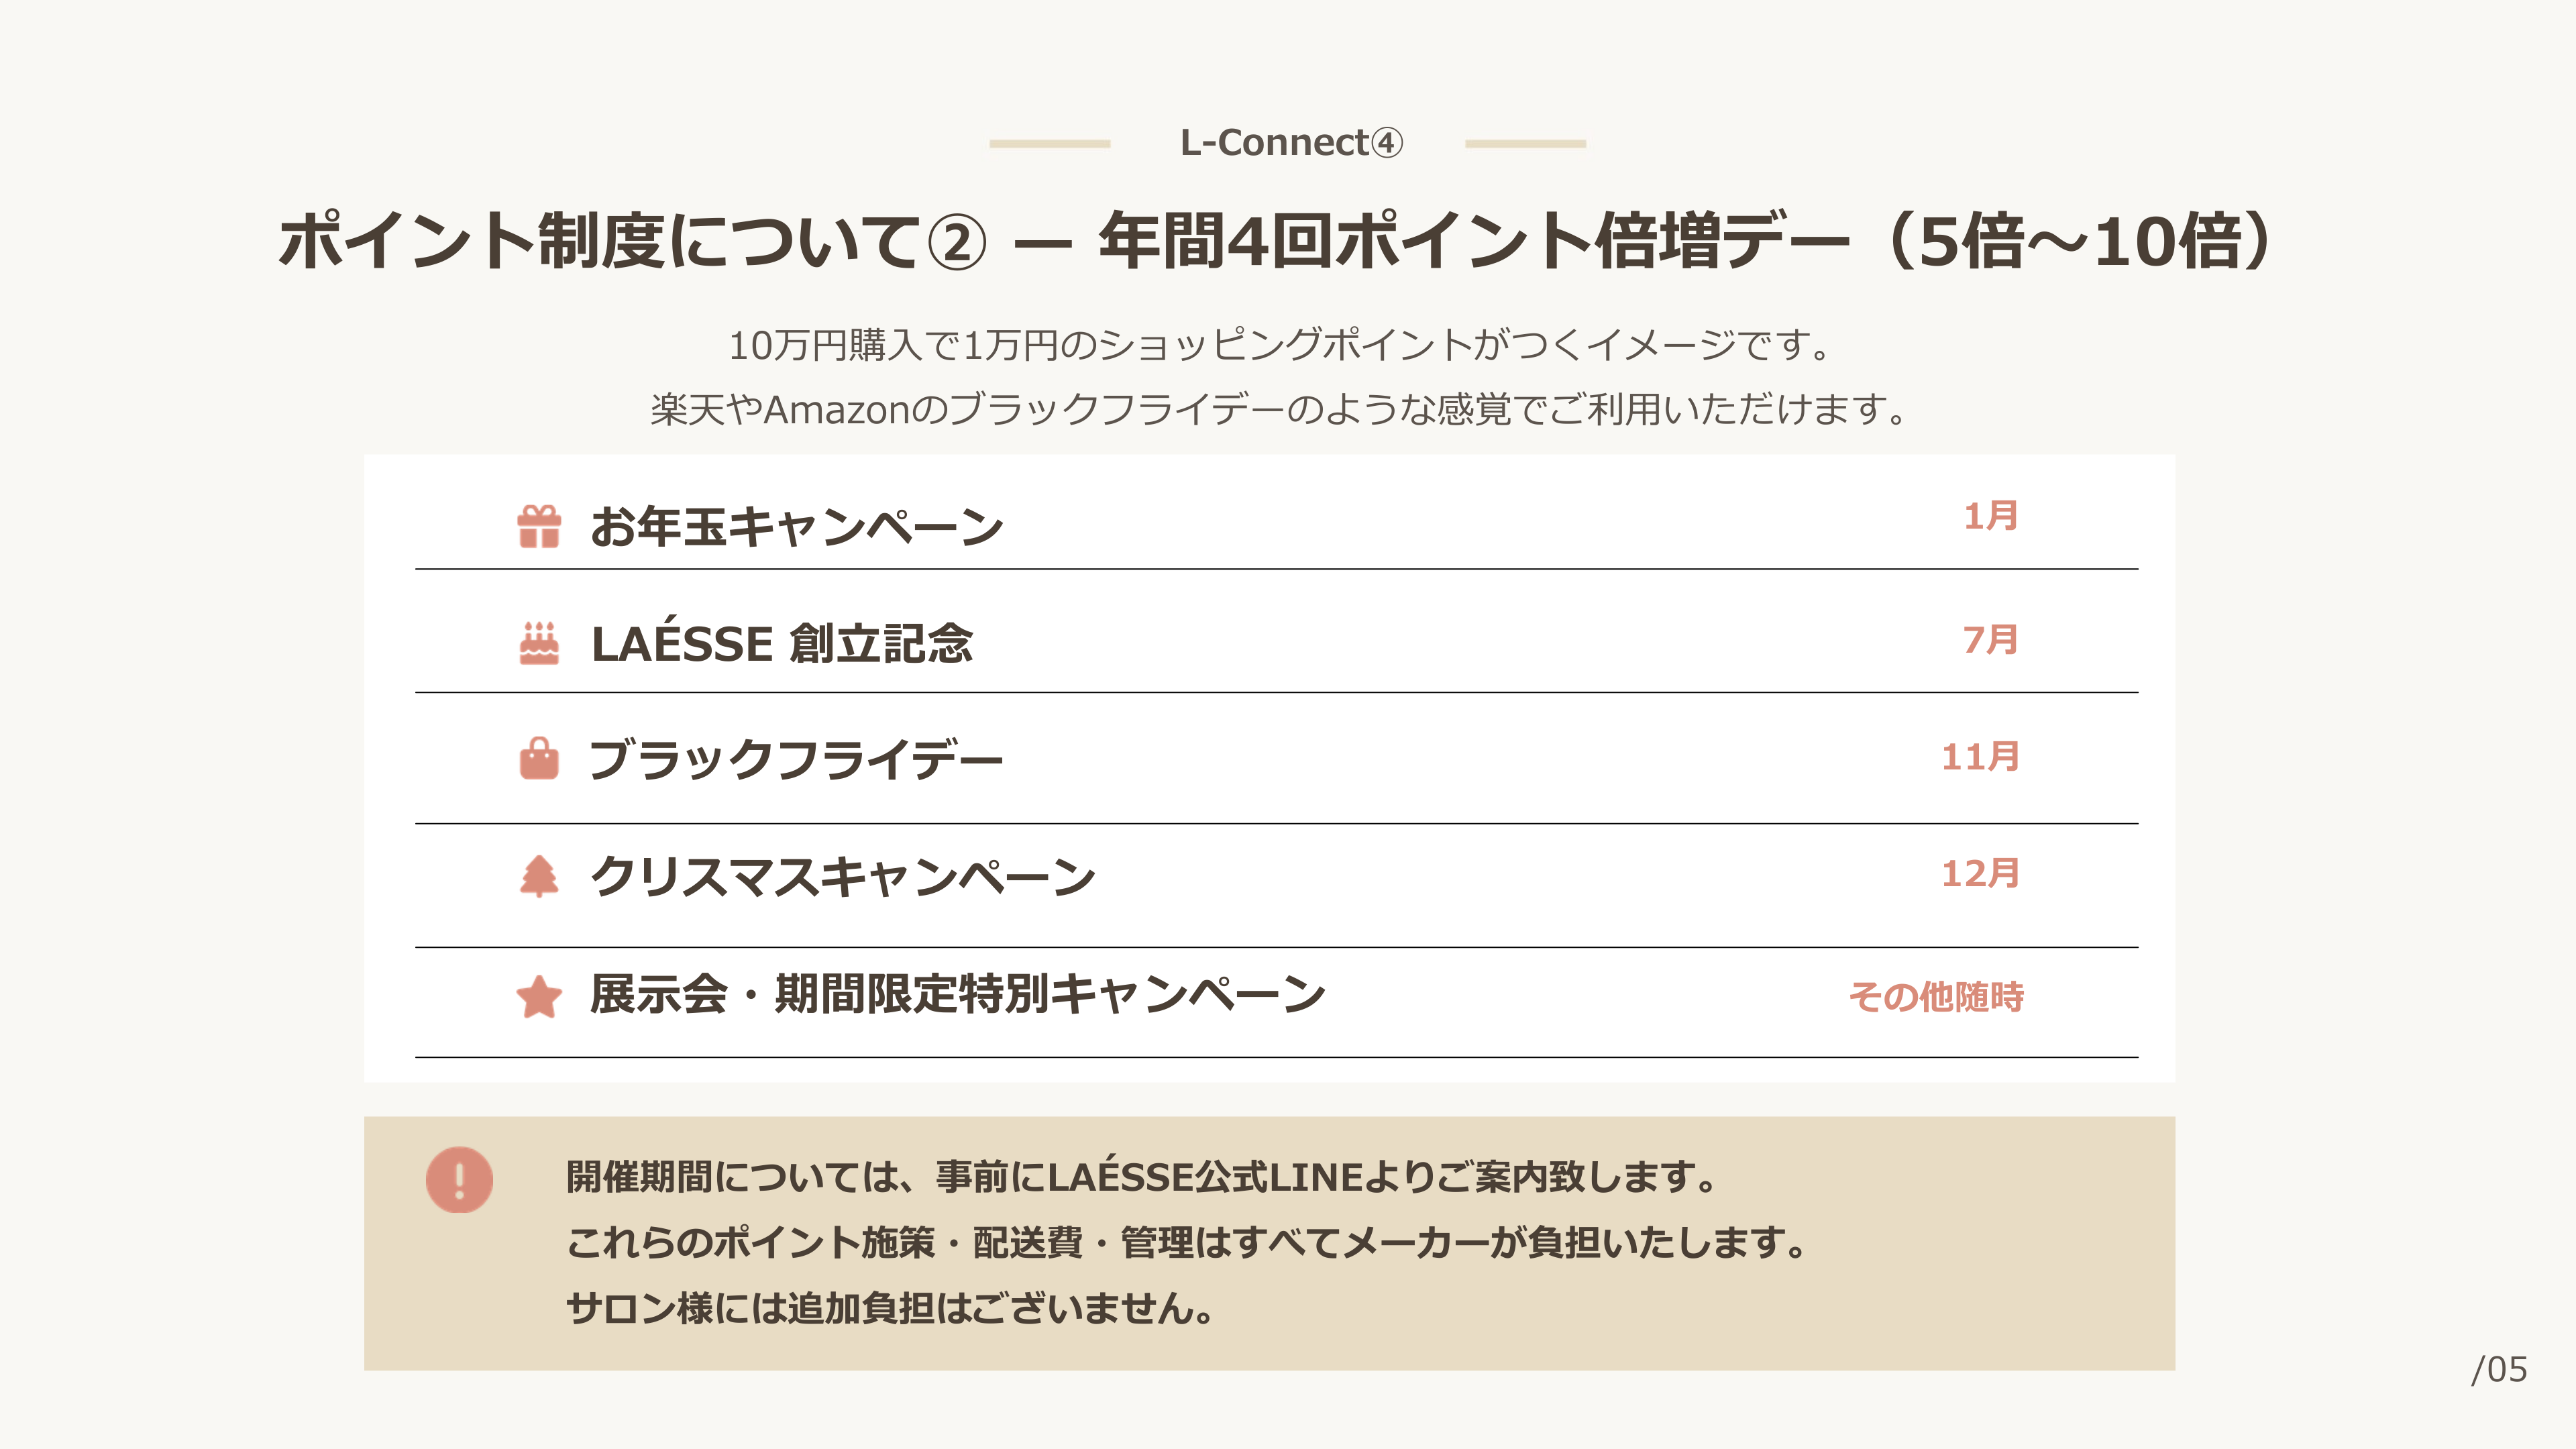
Task: Click the L-Connect④ section header
Action: coord(1291,143)
